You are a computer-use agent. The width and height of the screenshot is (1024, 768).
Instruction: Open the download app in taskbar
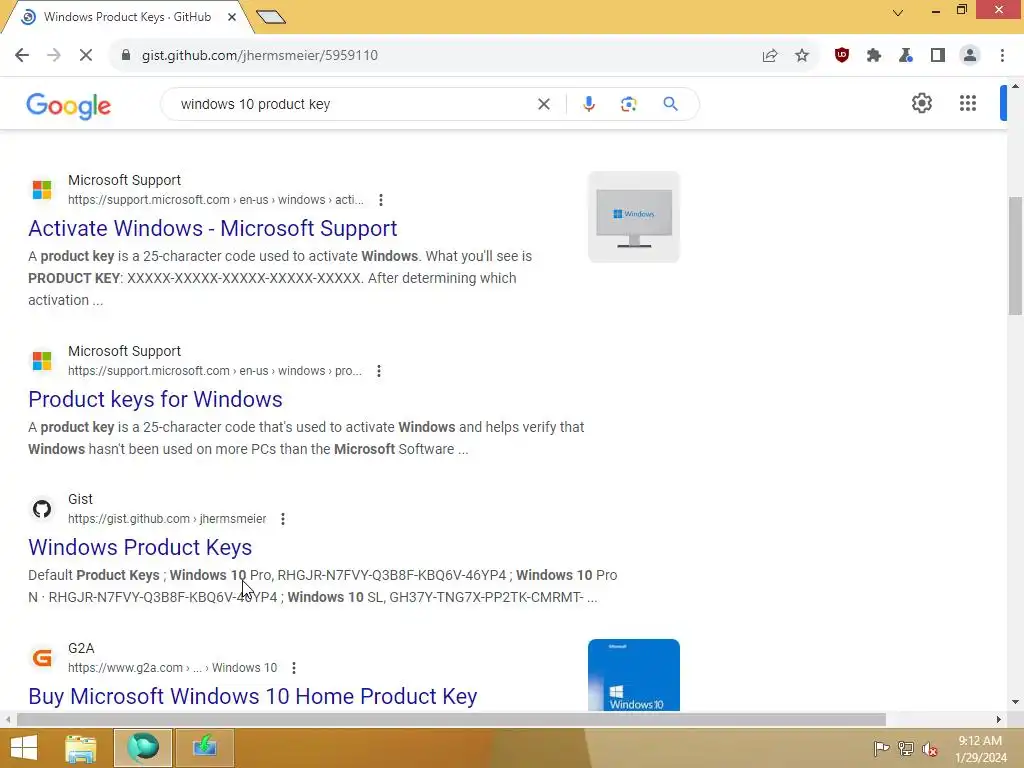tap(204, 748)
